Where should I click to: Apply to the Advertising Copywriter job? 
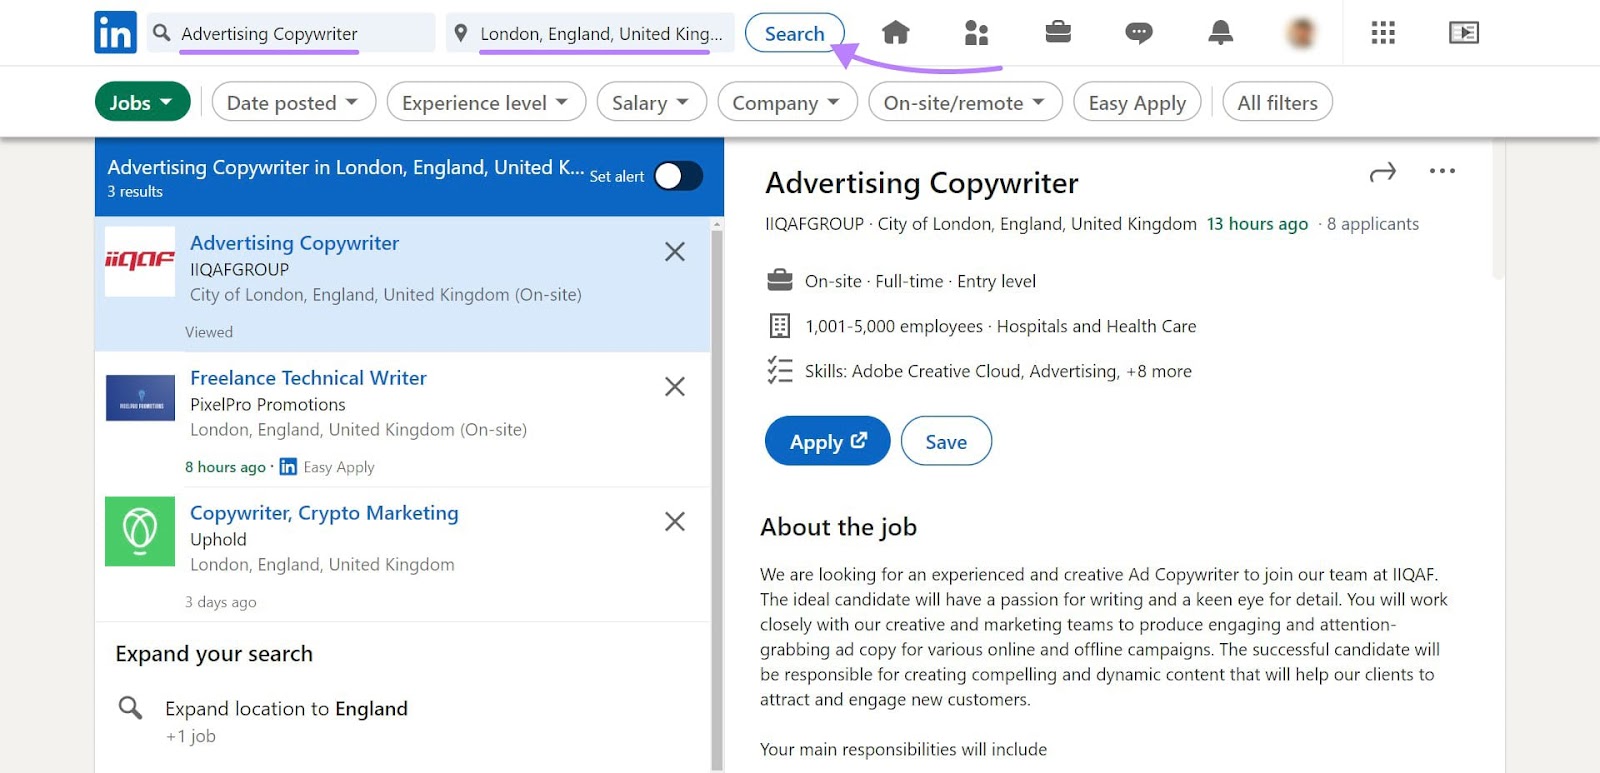[x=826, y=440]
